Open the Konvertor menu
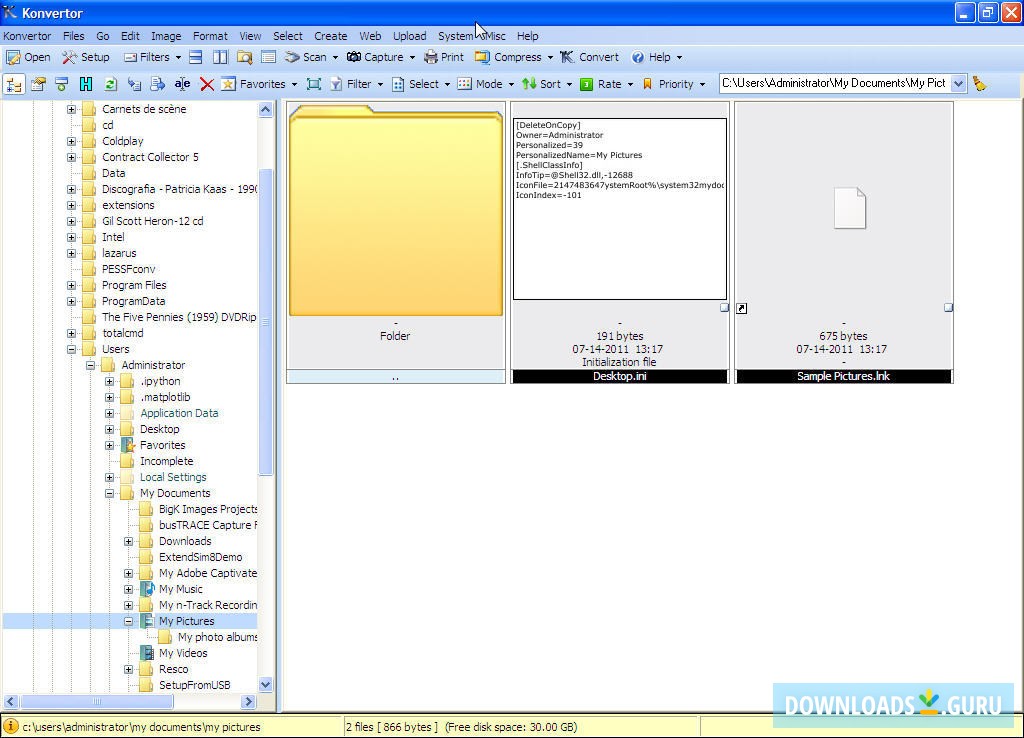 point(27,36)
